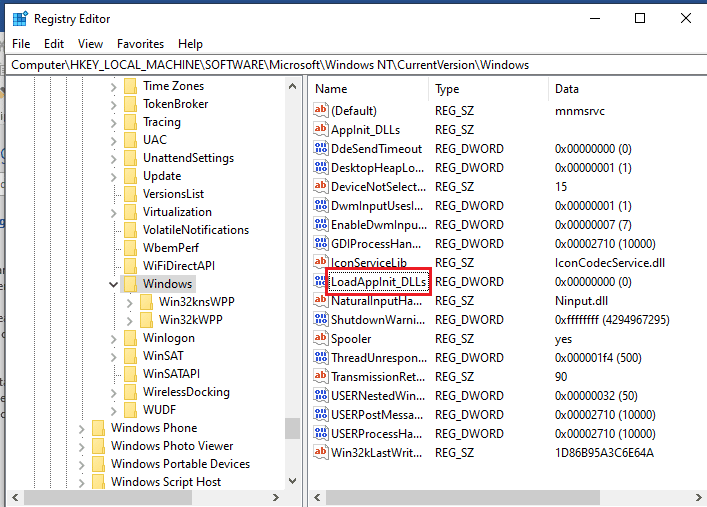Click tree pane vertical scrollbar down arrow

click(292, 481)
